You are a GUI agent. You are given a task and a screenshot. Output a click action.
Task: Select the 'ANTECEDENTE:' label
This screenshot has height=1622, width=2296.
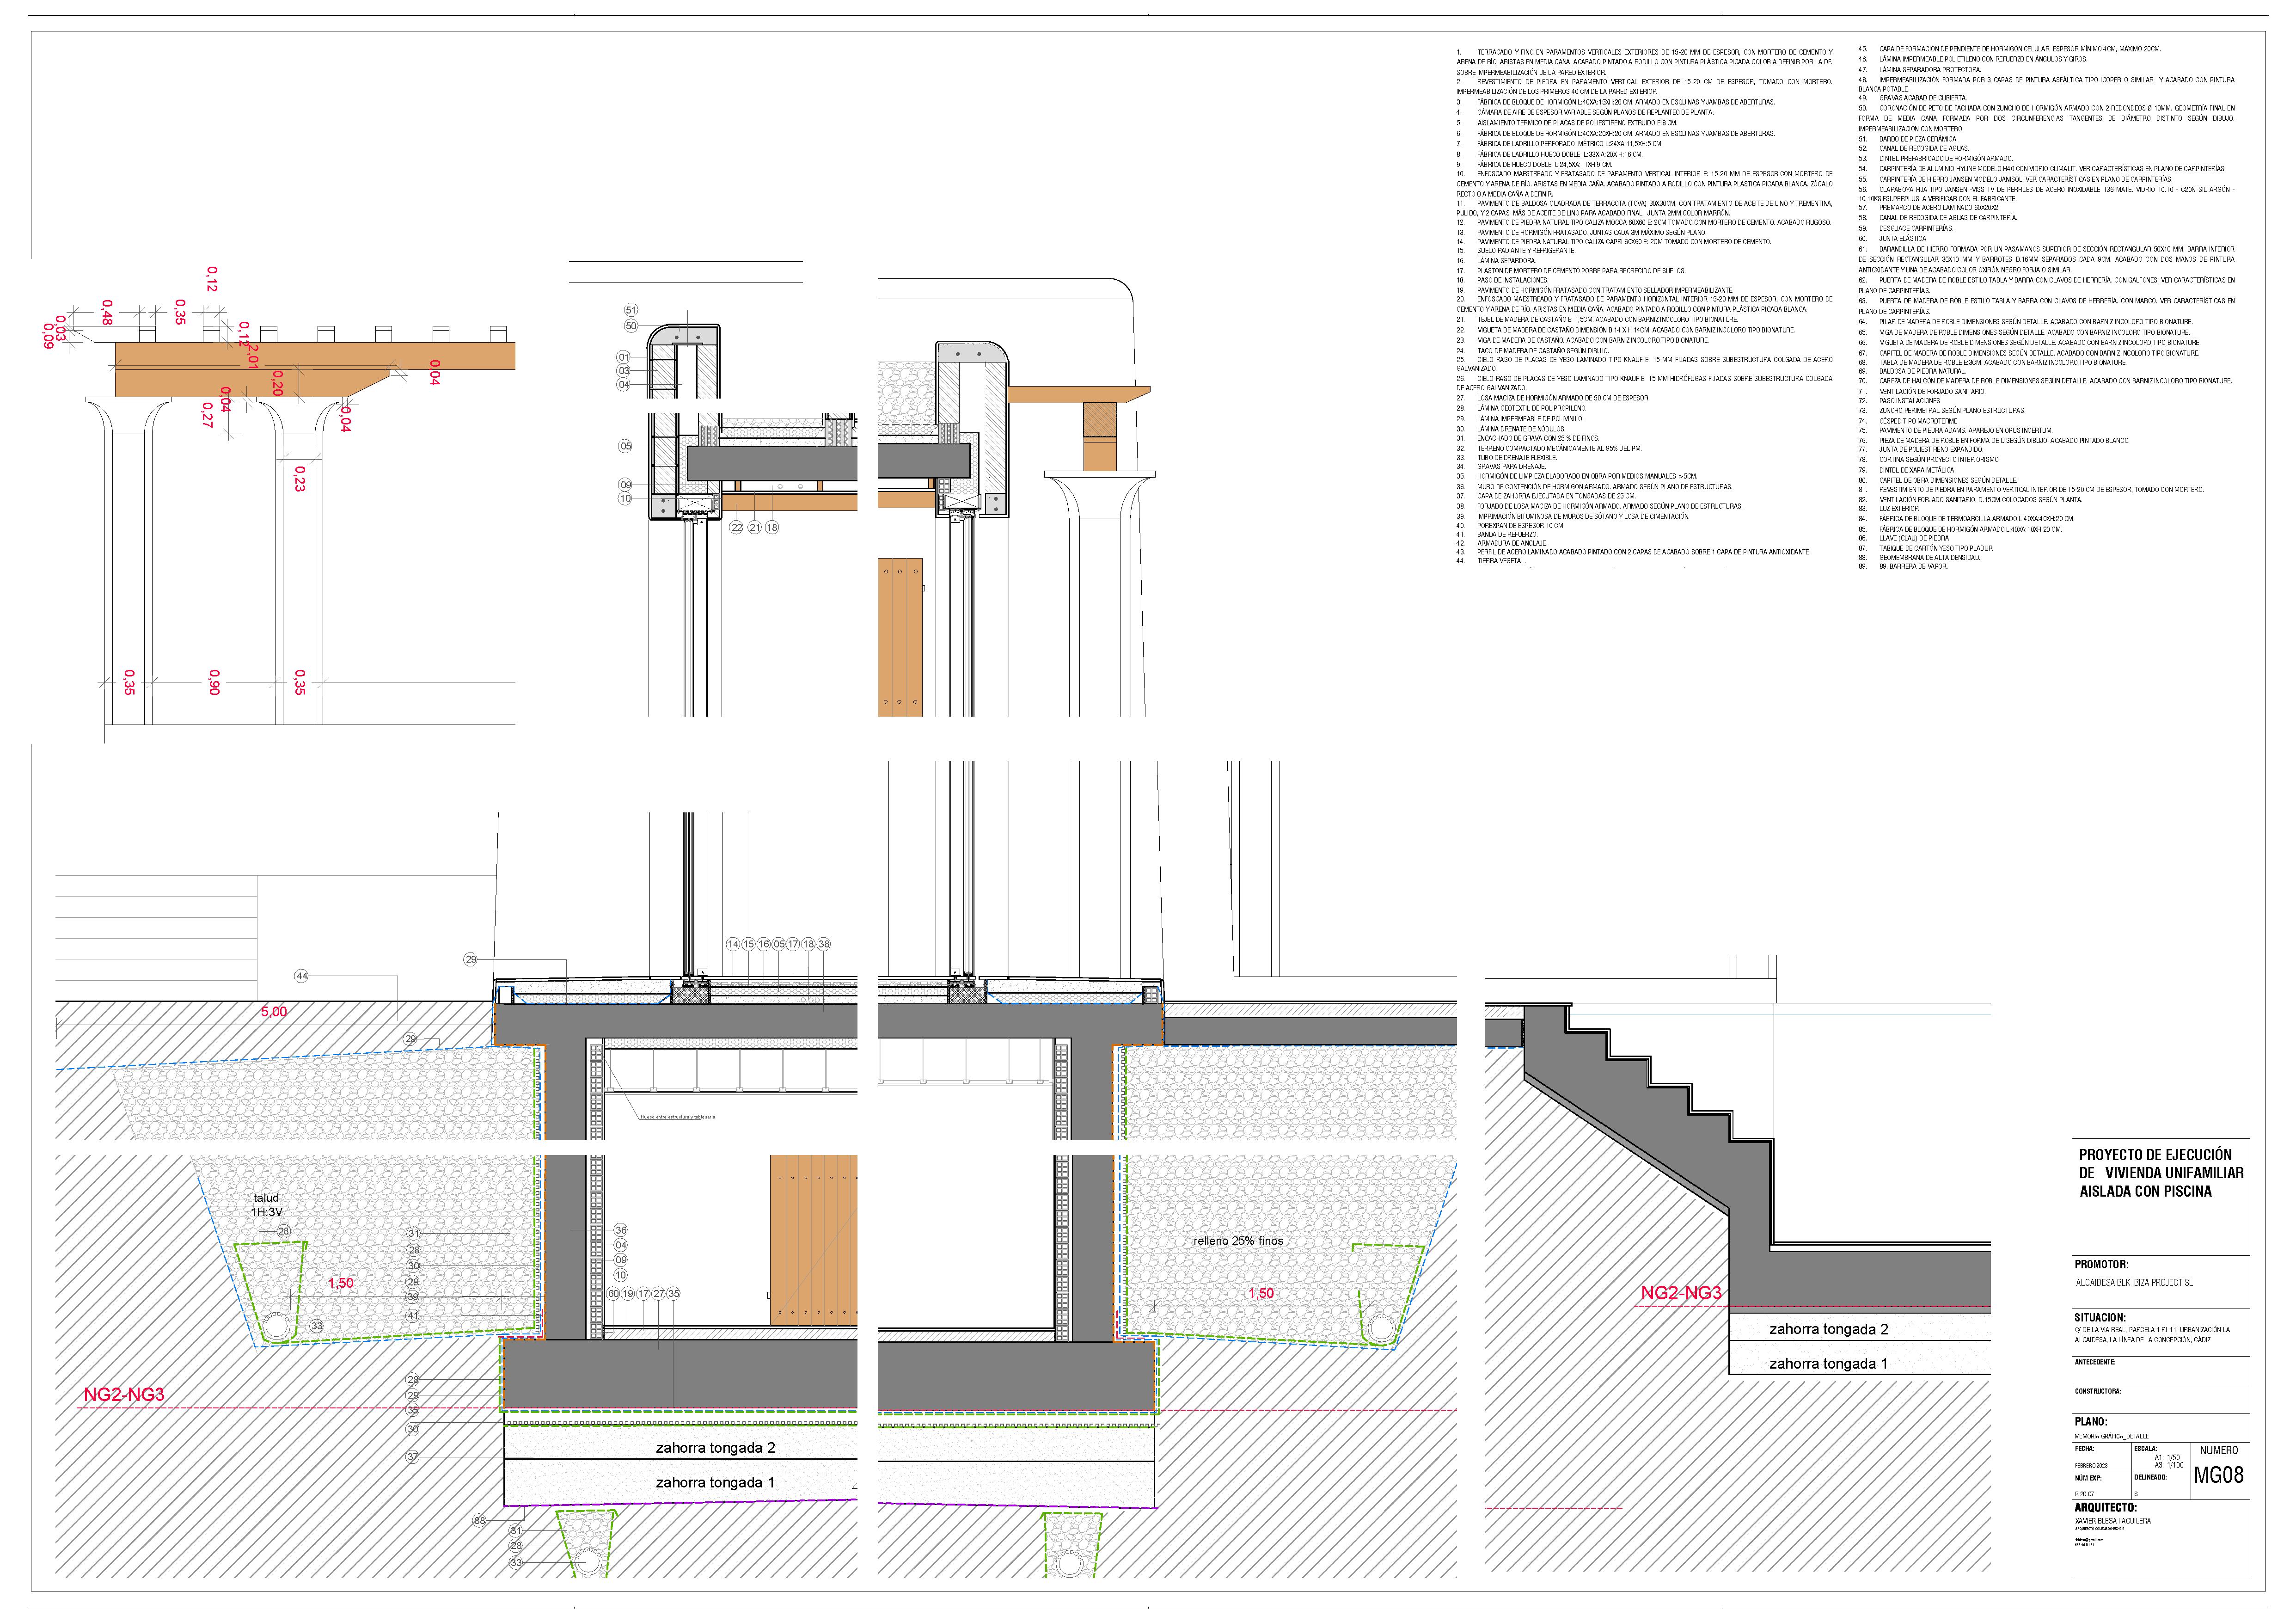coord(2095,1362)
